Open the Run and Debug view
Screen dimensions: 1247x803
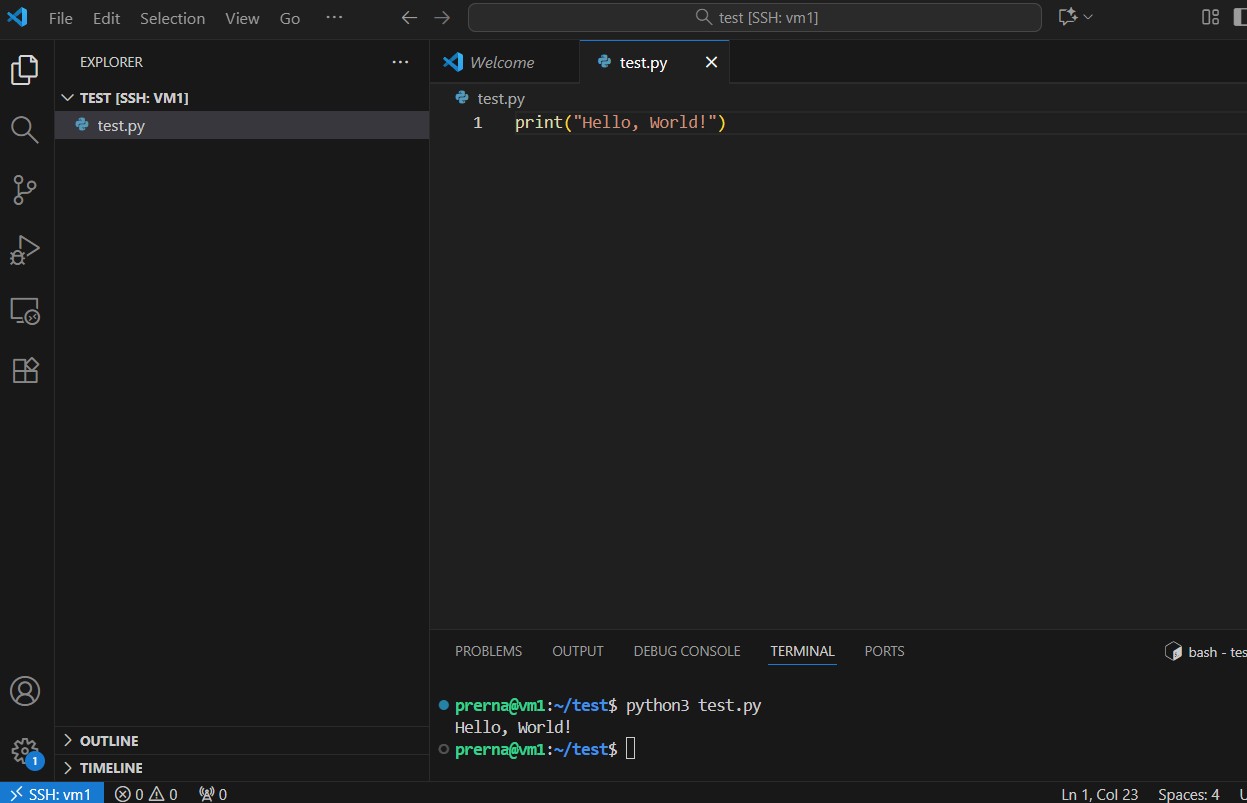25,249
